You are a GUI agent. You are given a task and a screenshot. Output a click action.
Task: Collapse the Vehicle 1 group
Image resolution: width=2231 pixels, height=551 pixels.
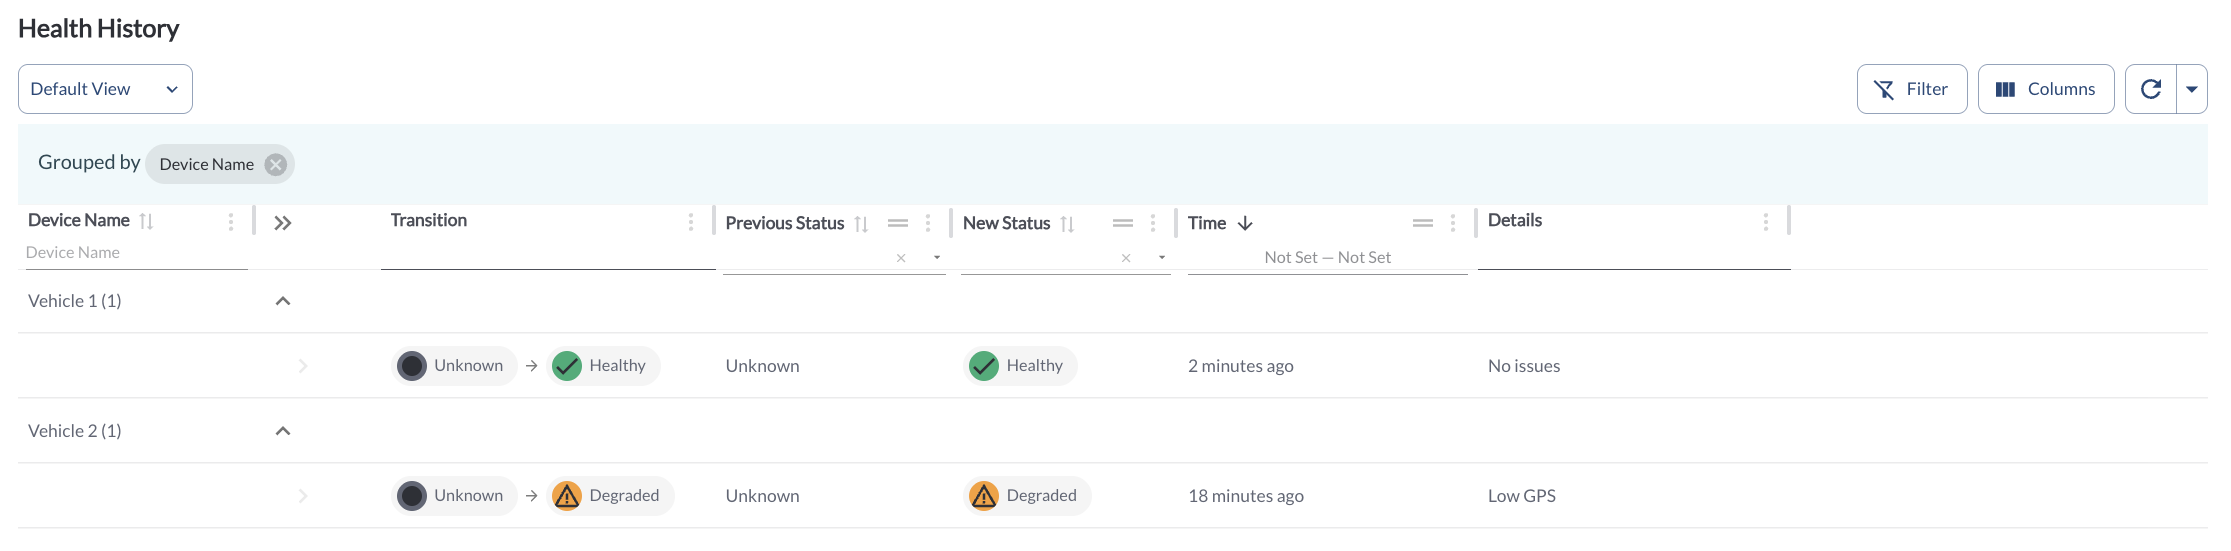pos(283,301)
